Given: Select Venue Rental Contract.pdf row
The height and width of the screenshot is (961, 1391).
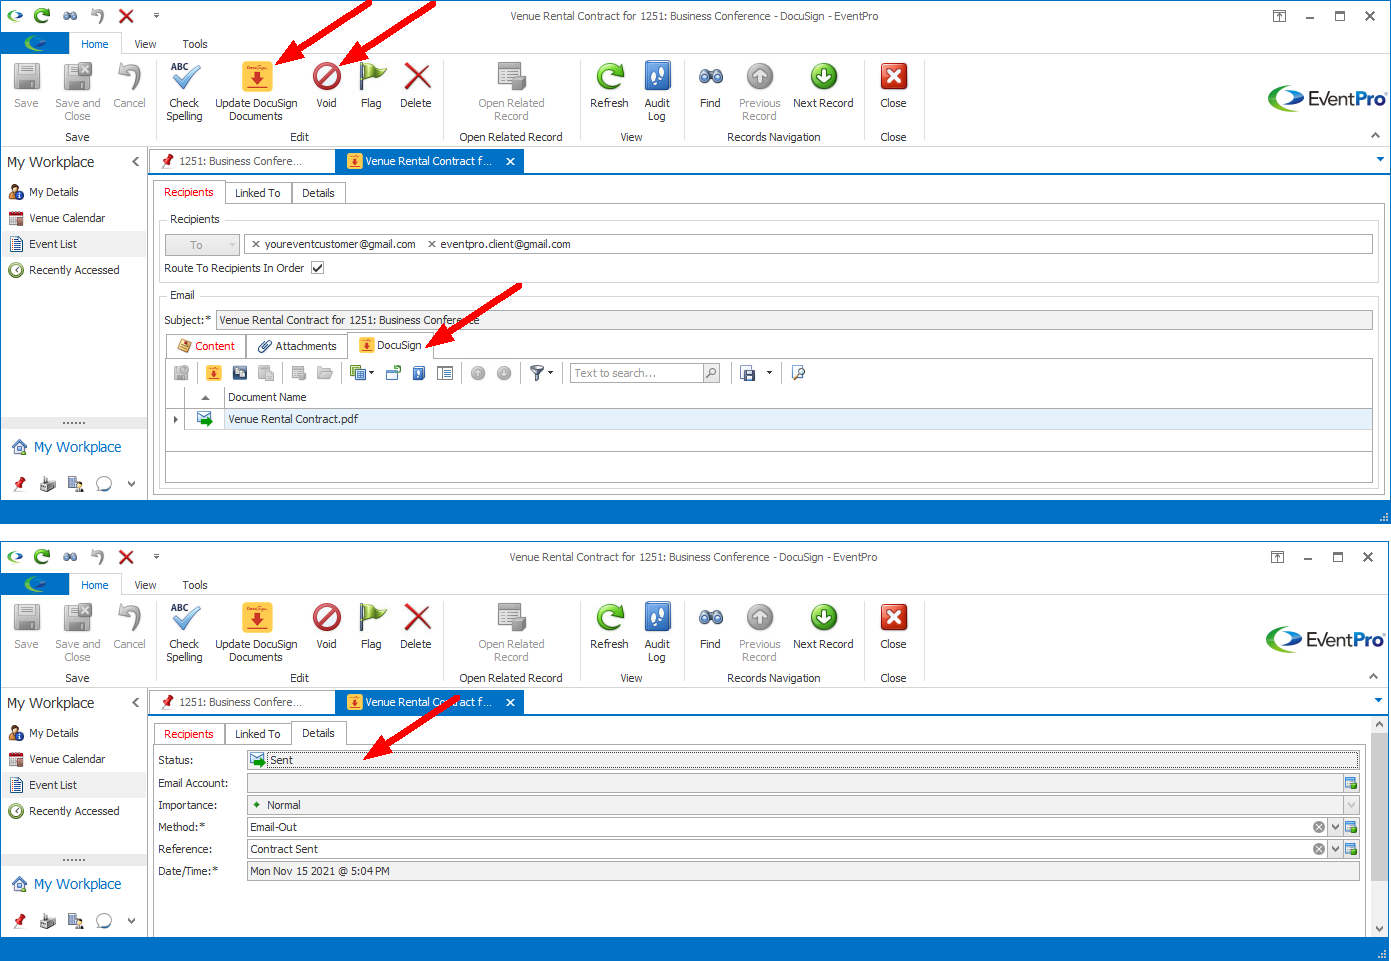Looking at the screenshot, I should click(x=768, y=419).
